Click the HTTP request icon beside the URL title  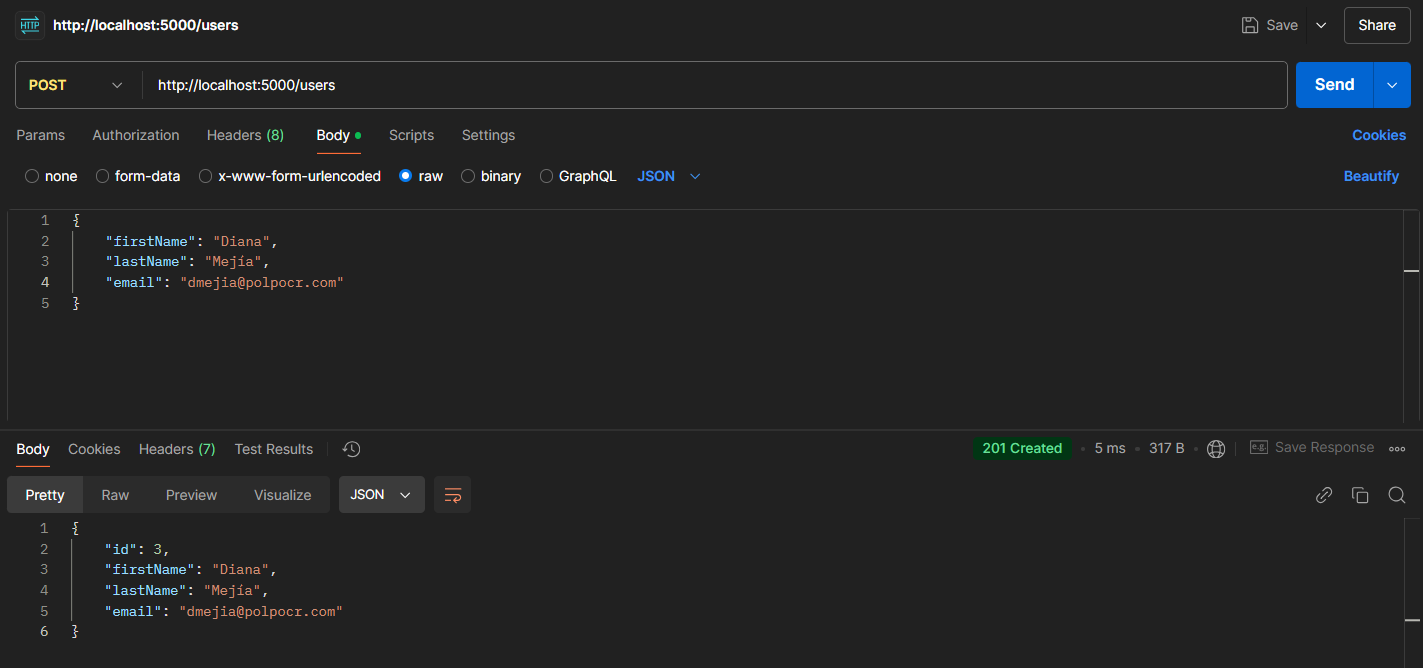pyautogui.click(x=28, y=24)
